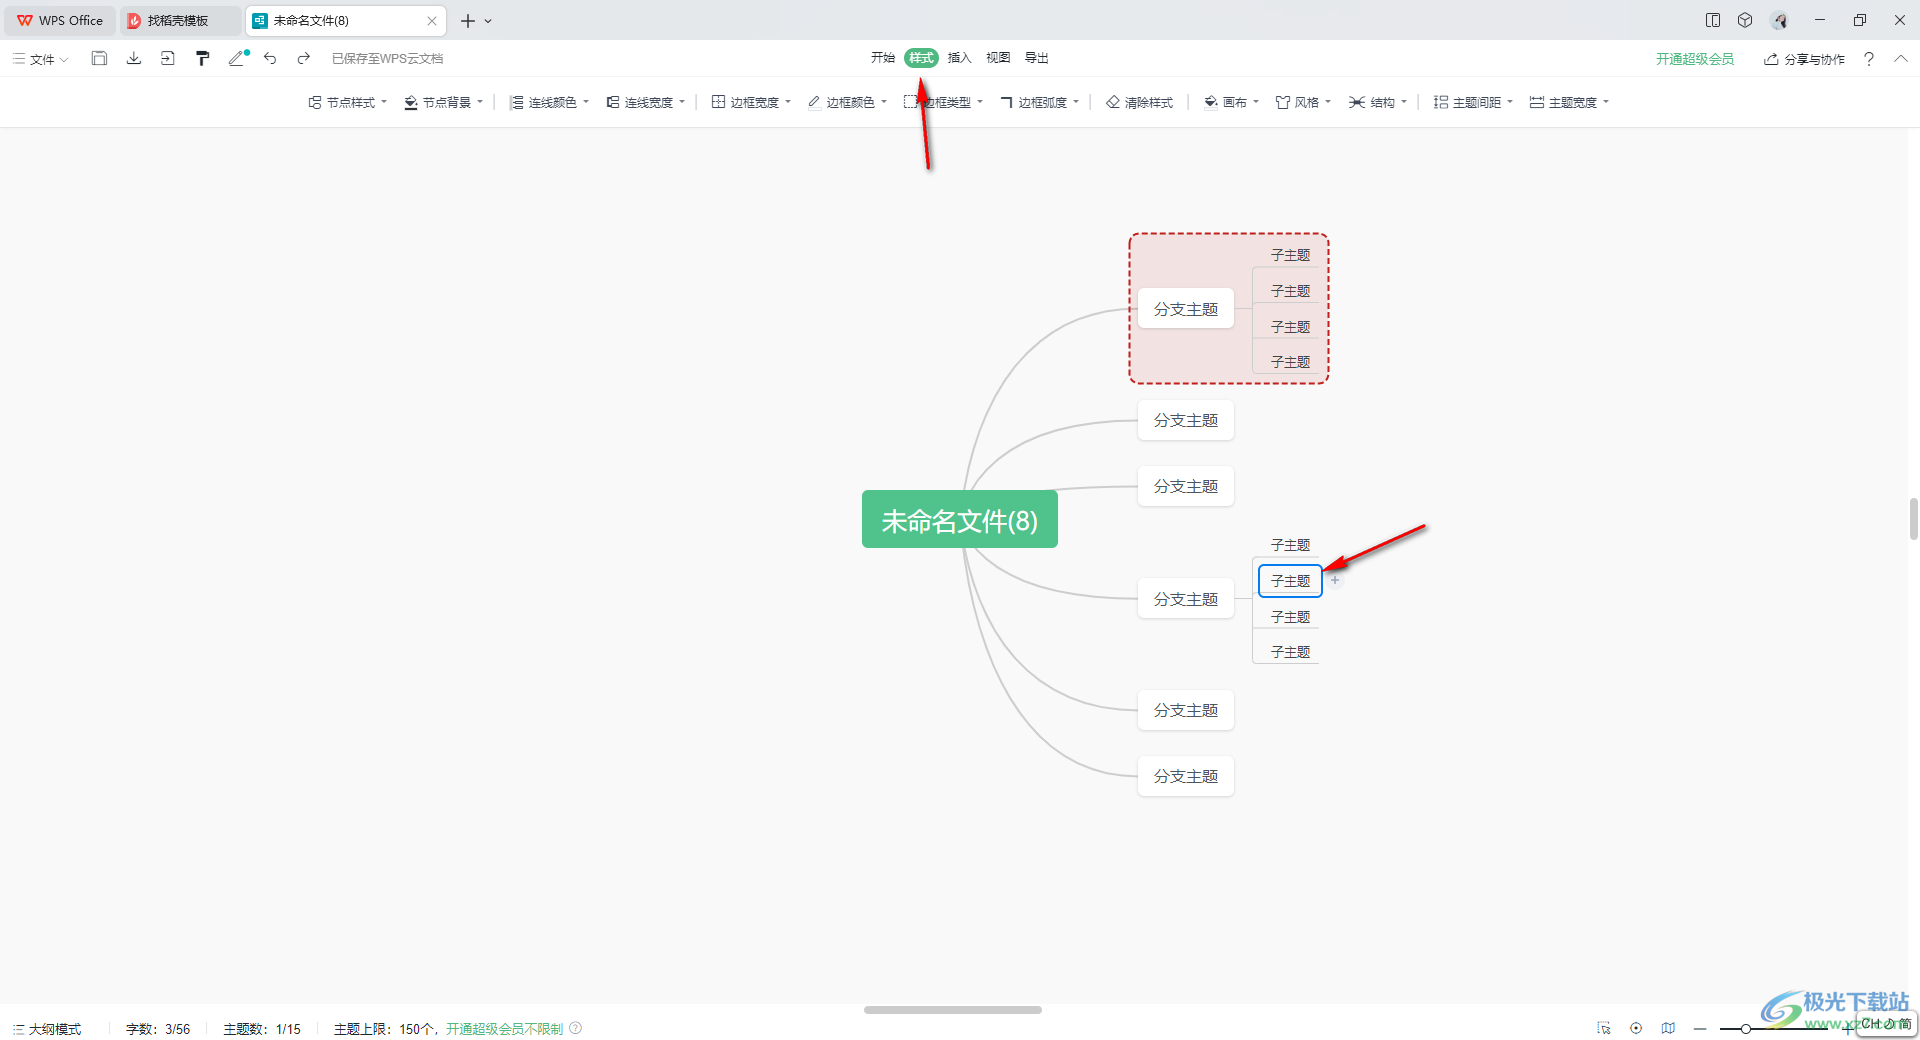Open the 节点背景 dropdown
Viewport: 1920px width, 1040px height.
(x=443, y=102)
